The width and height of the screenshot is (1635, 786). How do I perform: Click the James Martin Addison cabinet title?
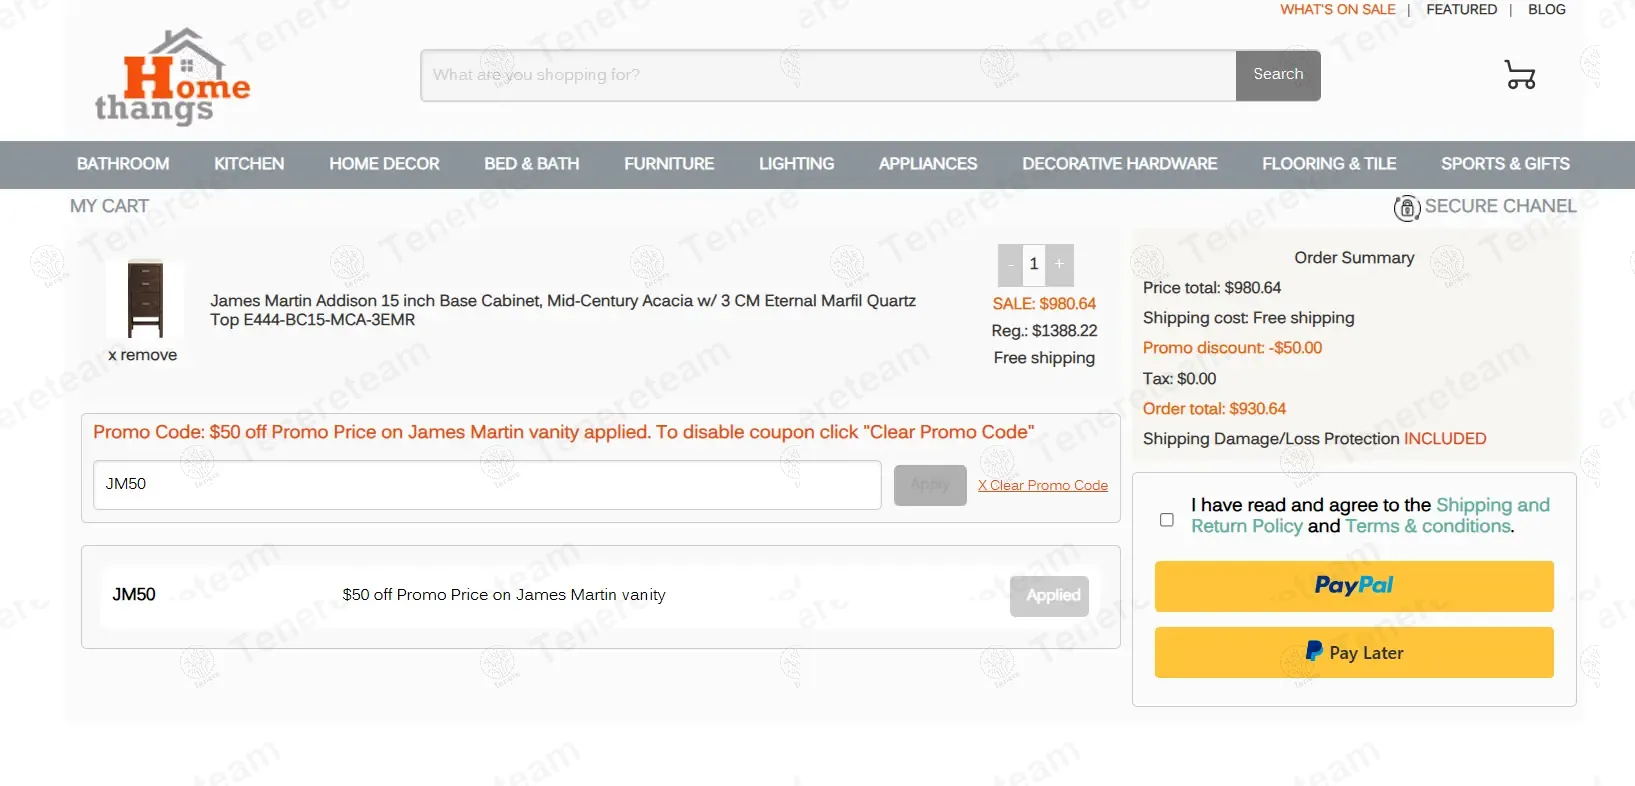tap(563, 310)
